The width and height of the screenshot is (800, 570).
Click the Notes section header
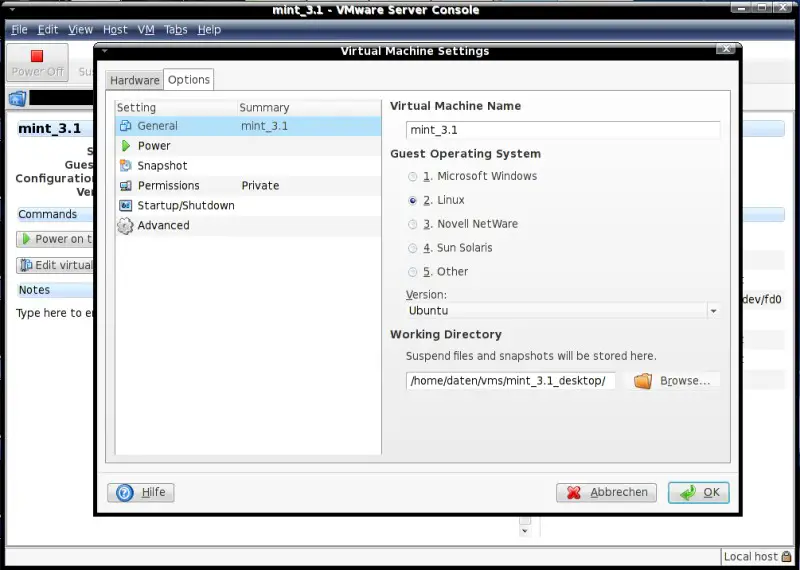55,290
